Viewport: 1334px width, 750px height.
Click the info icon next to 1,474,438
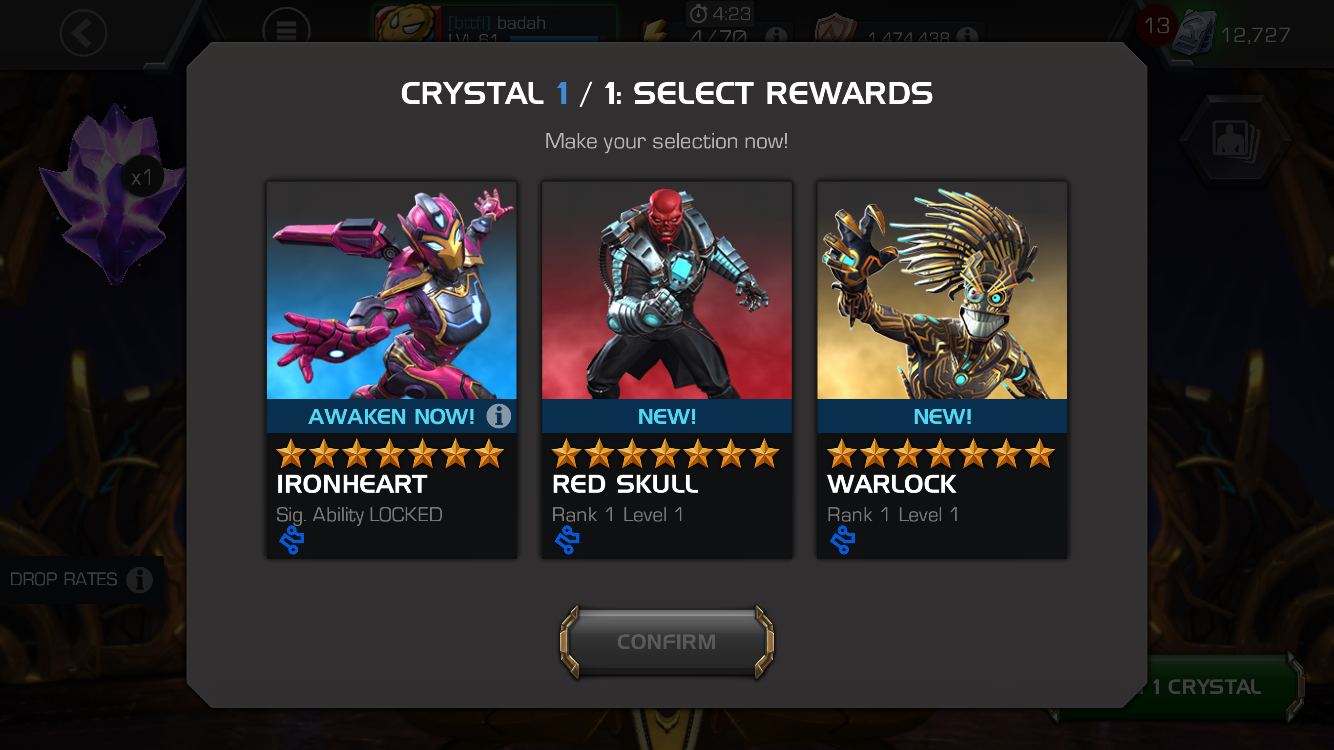[966, 36]
